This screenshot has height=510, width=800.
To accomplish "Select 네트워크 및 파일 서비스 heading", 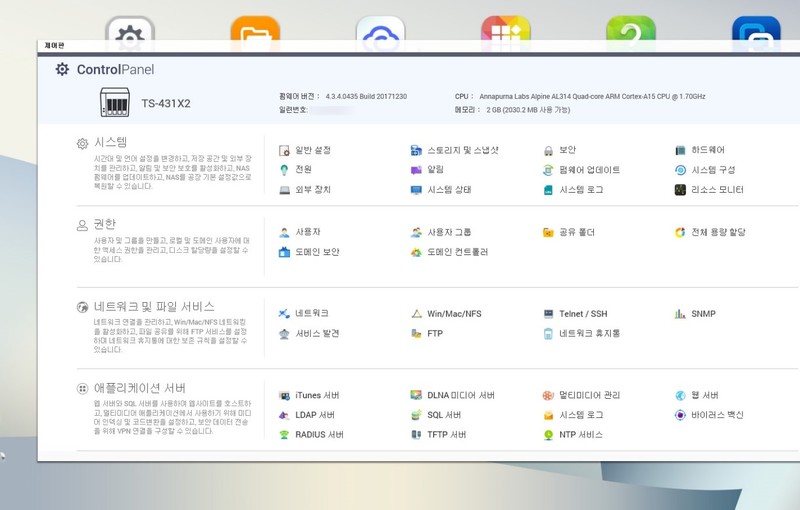I will (x=154, y=307).
